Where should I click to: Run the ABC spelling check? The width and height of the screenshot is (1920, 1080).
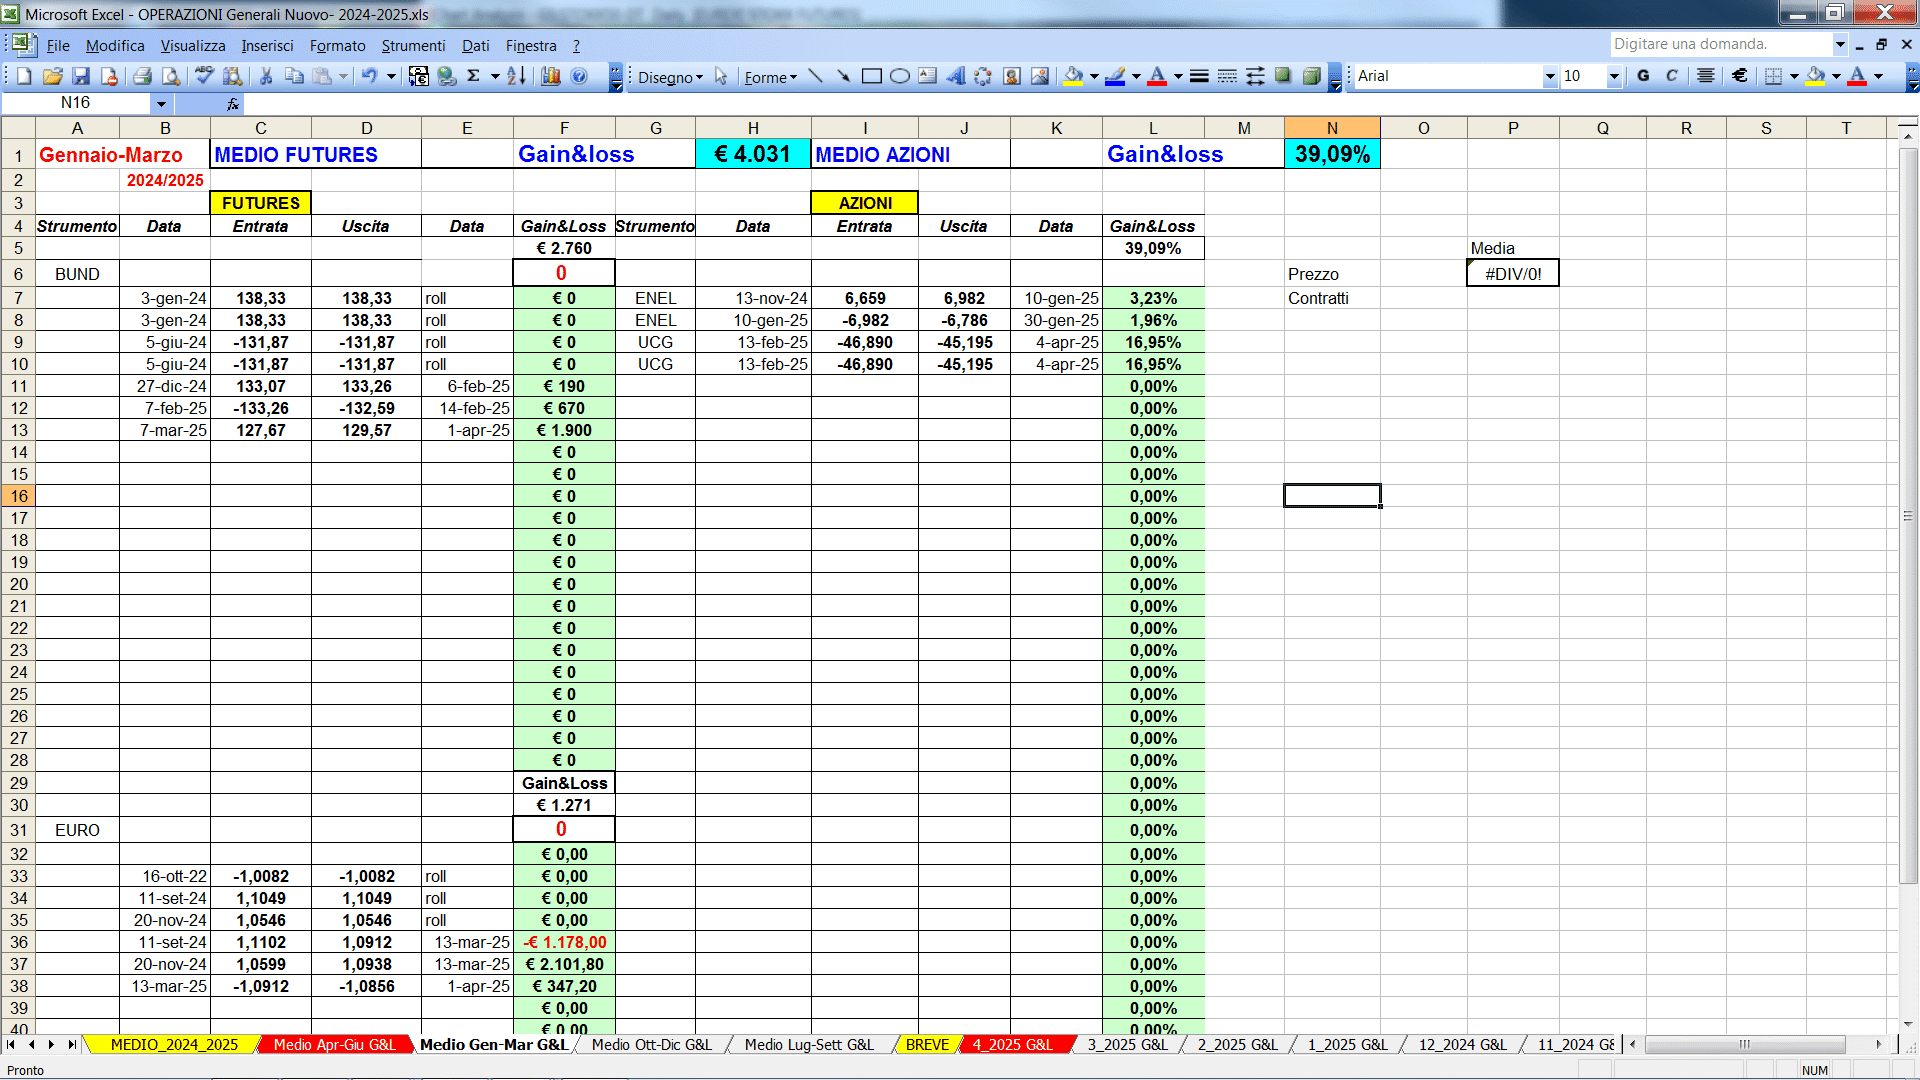204,76
